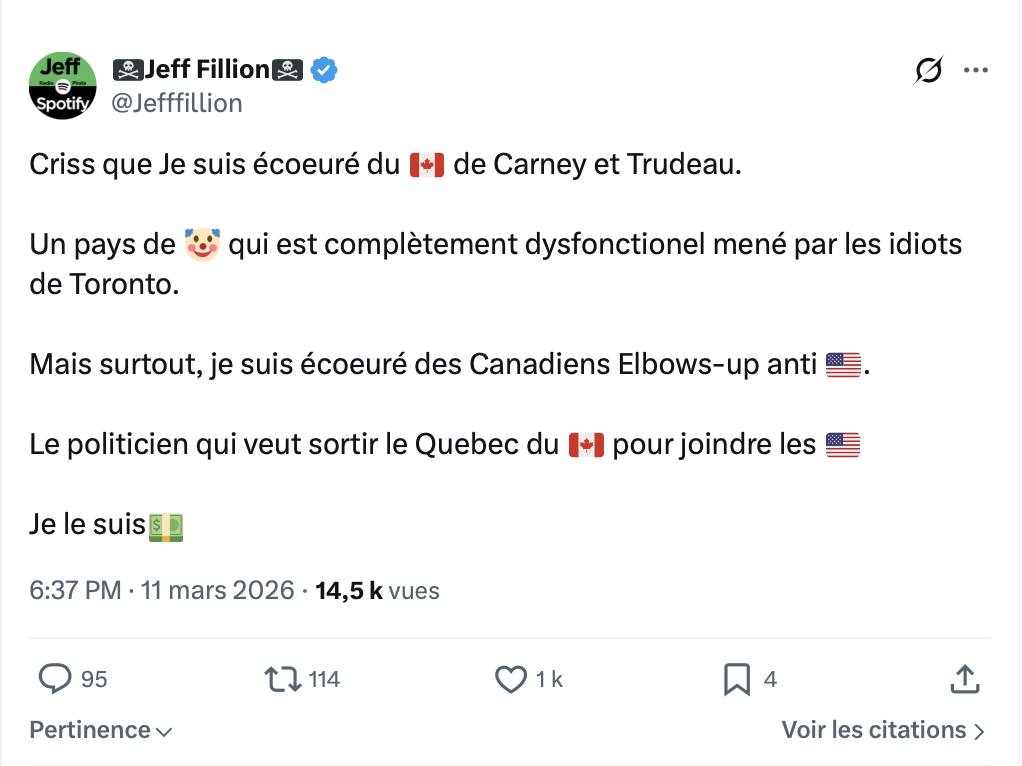Click the clown emoji in the tweet text
1022x766 pixels.
tap(202, 244)
